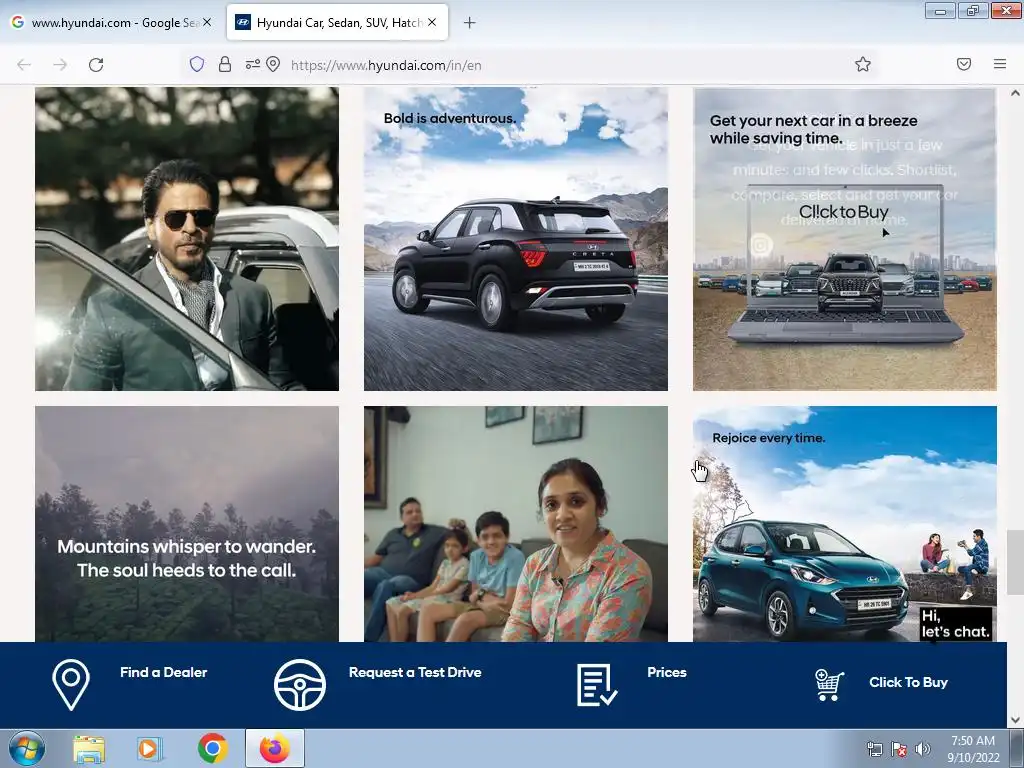Click the scrollbar up arrow
Image resolution: width=1024 pixels, height=768 pixels.
click(x=1015, y=93)
